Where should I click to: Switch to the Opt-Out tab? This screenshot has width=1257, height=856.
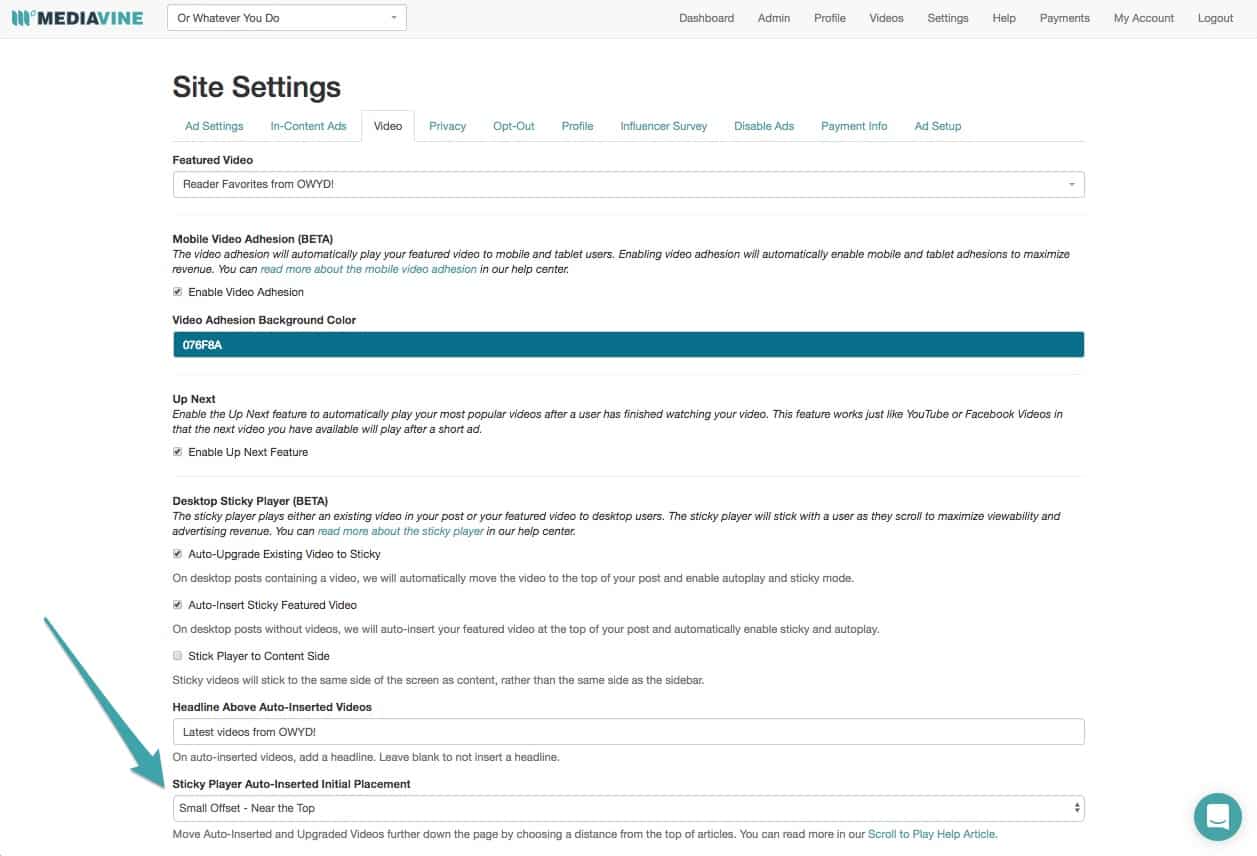514,126
